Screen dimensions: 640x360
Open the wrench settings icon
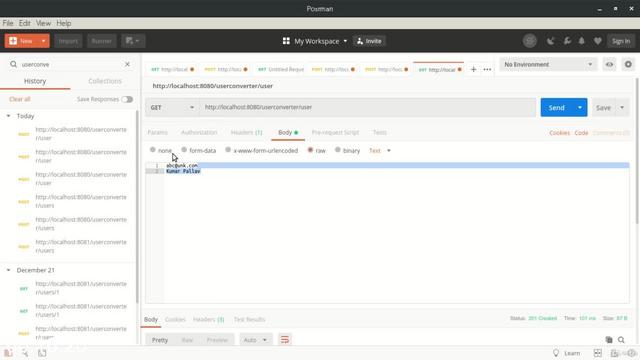(567, 41)
